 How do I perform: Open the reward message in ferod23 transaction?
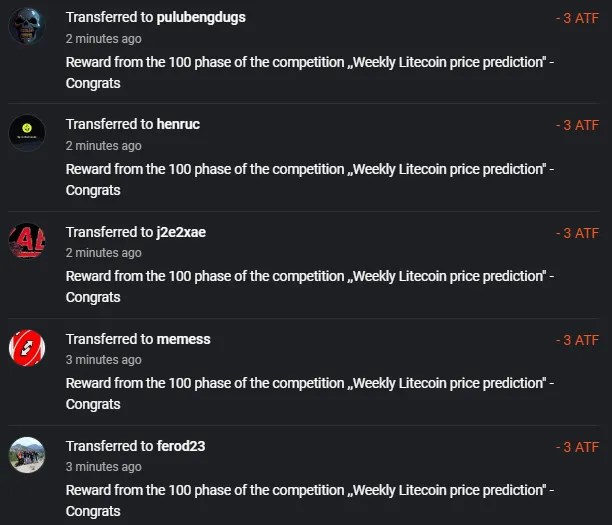310,501
